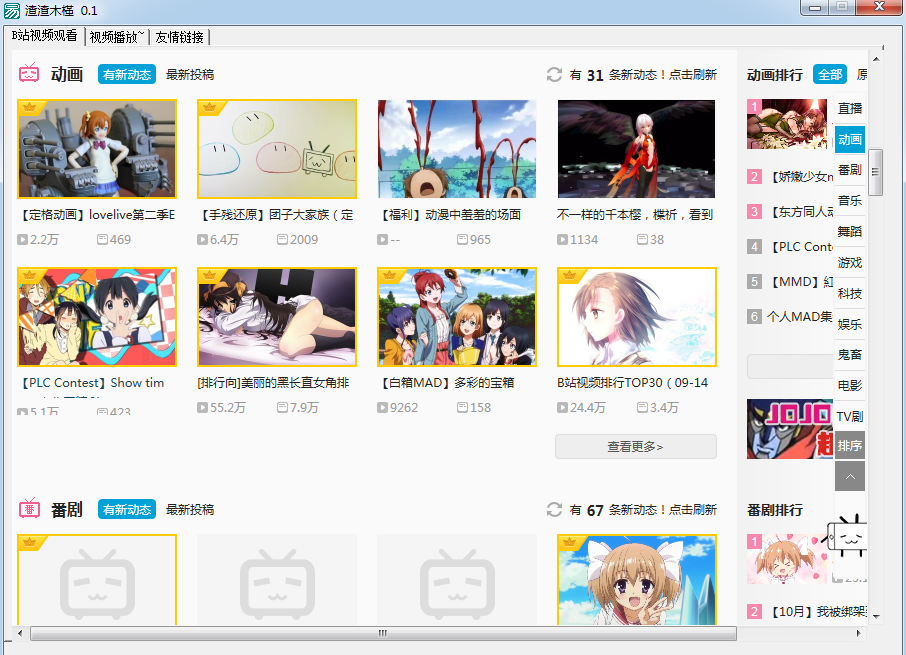Open the PLC Contest Show tim thumbnail
The height and width of the screenshot is (655, 906).
coord(97,317)
